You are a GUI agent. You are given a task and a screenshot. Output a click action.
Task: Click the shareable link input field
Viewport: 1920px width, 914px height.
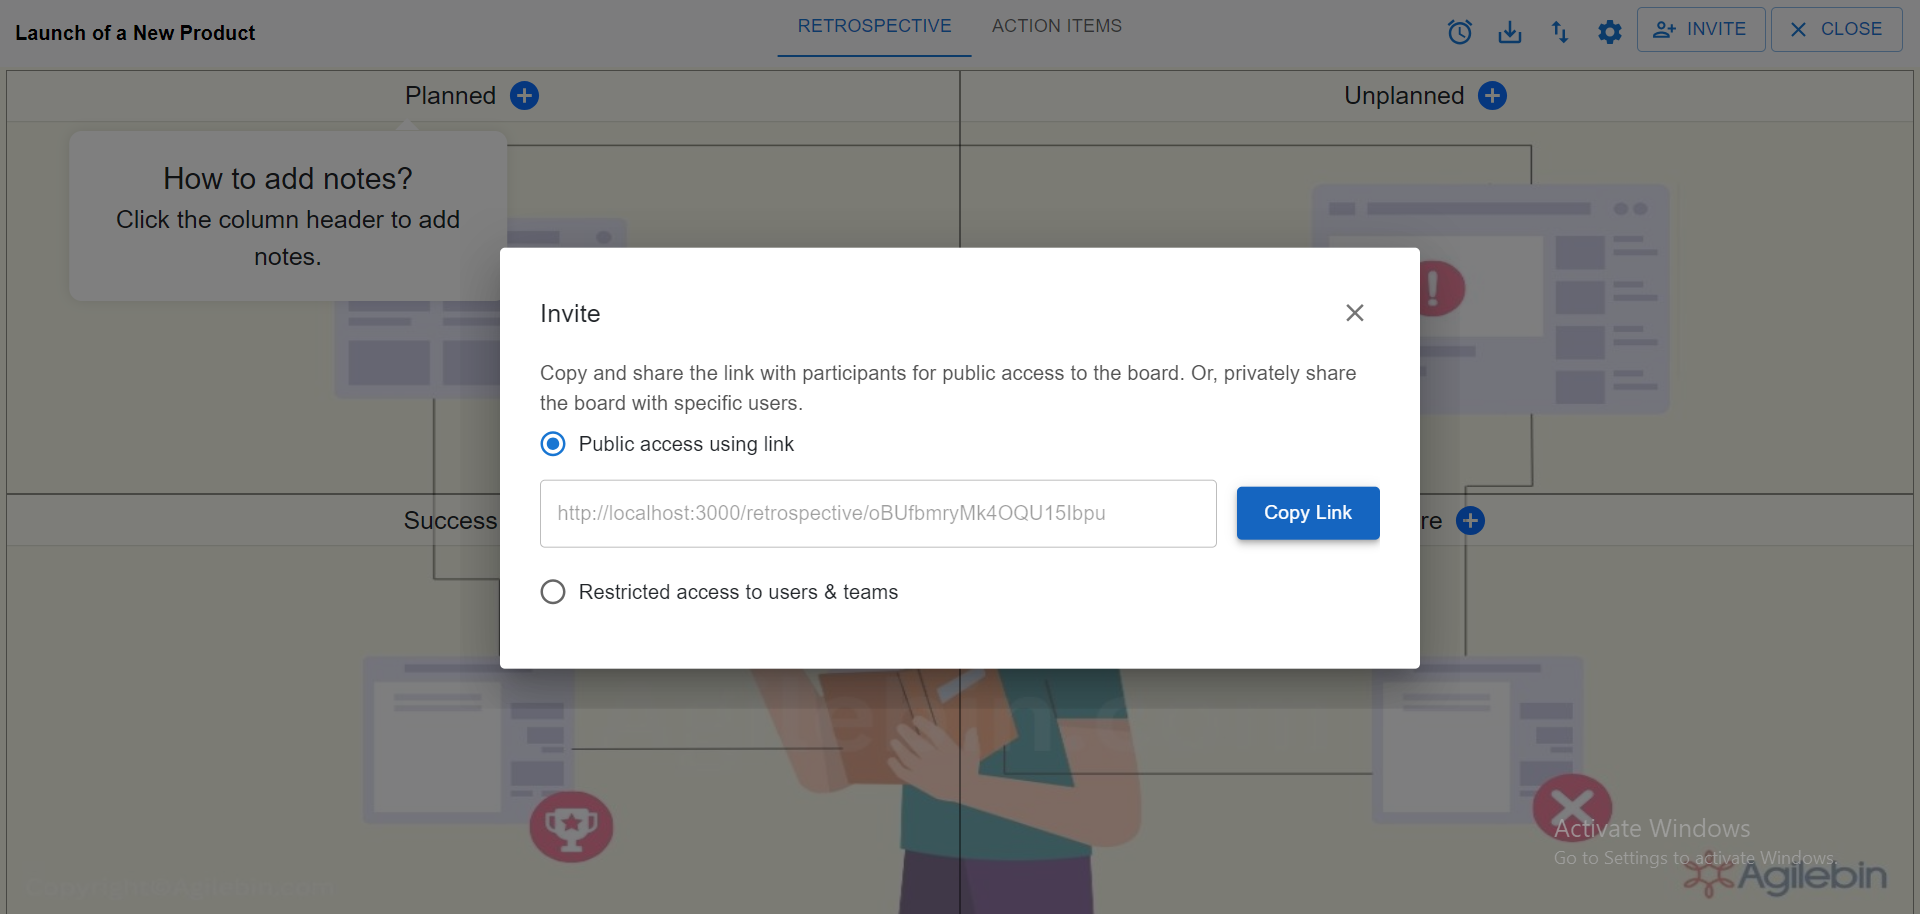coord(877,513)
